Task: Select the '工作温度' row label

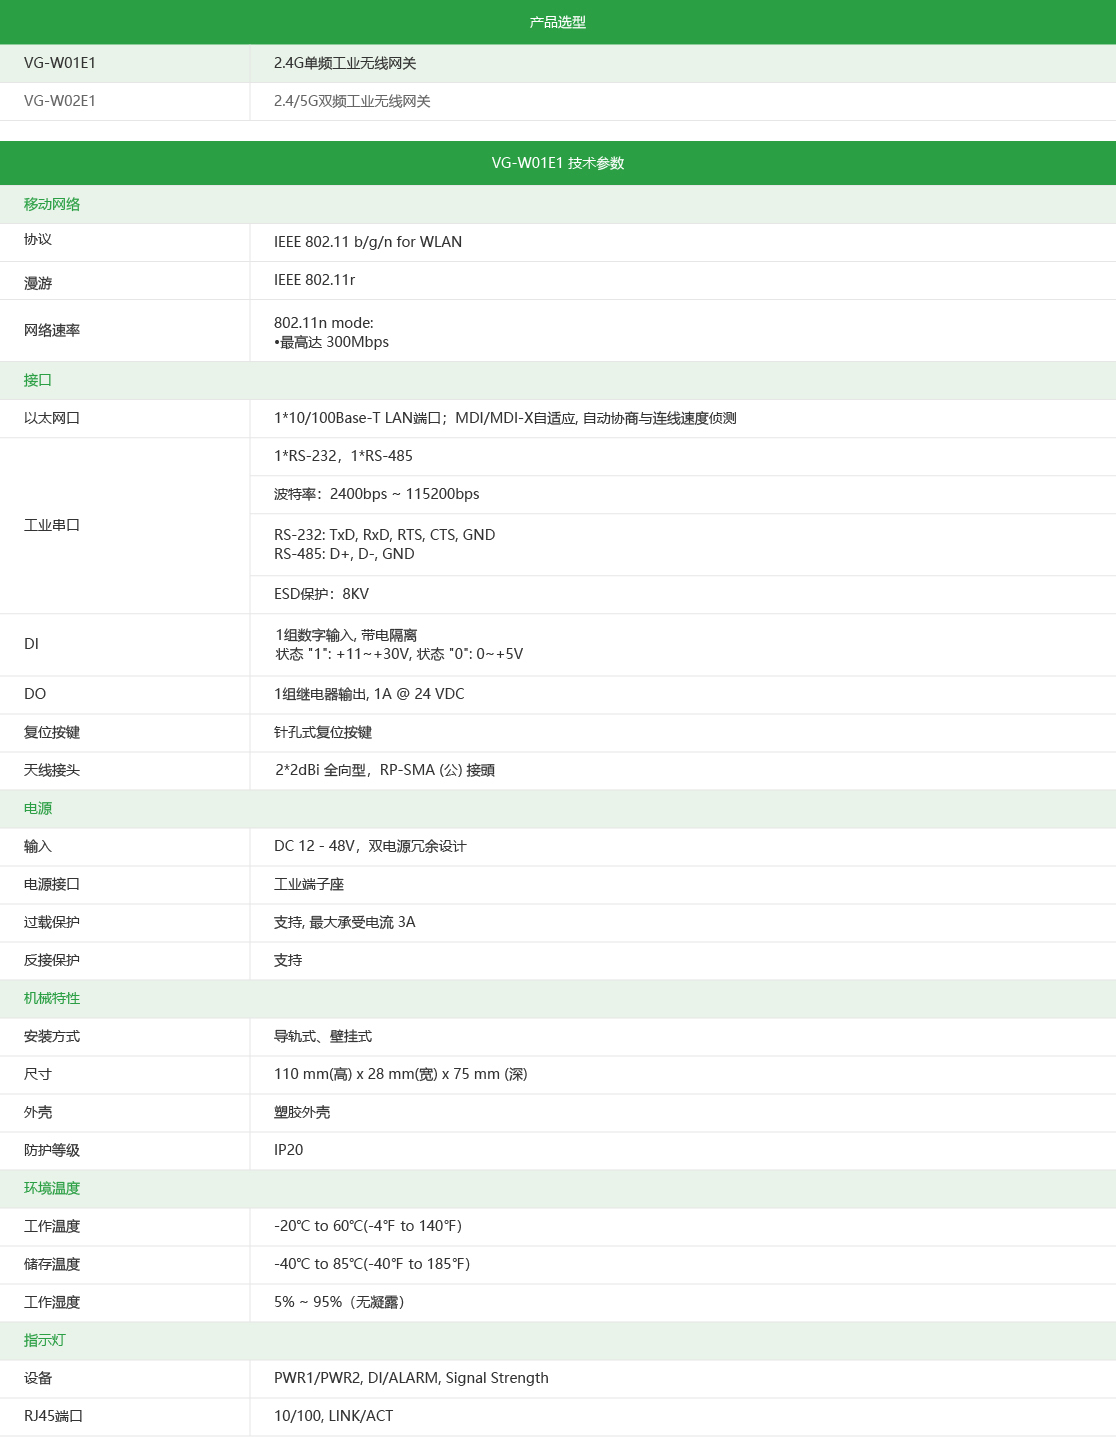Action: tap(52, 1226)
